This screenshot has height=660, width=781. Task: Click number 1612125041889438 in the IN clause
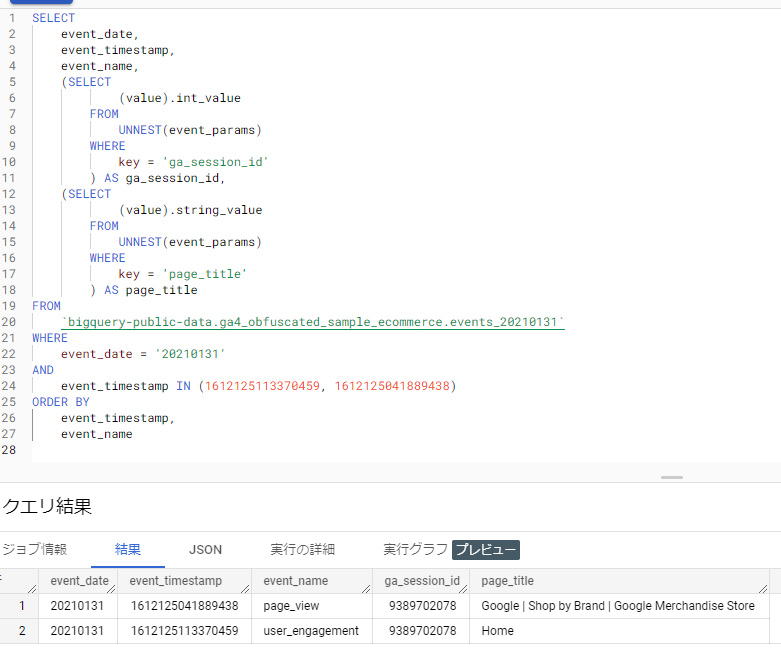pos(392,386)
